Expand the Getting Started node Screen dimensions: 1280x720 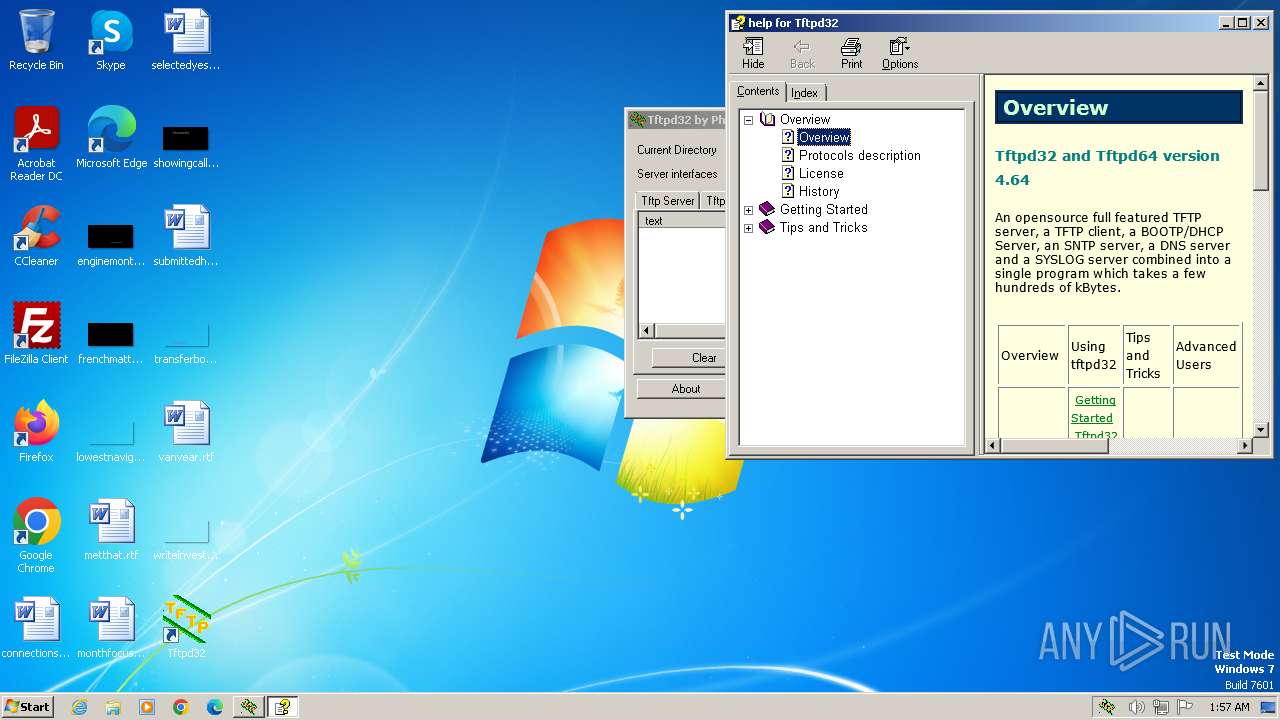[x=748, y=210]
